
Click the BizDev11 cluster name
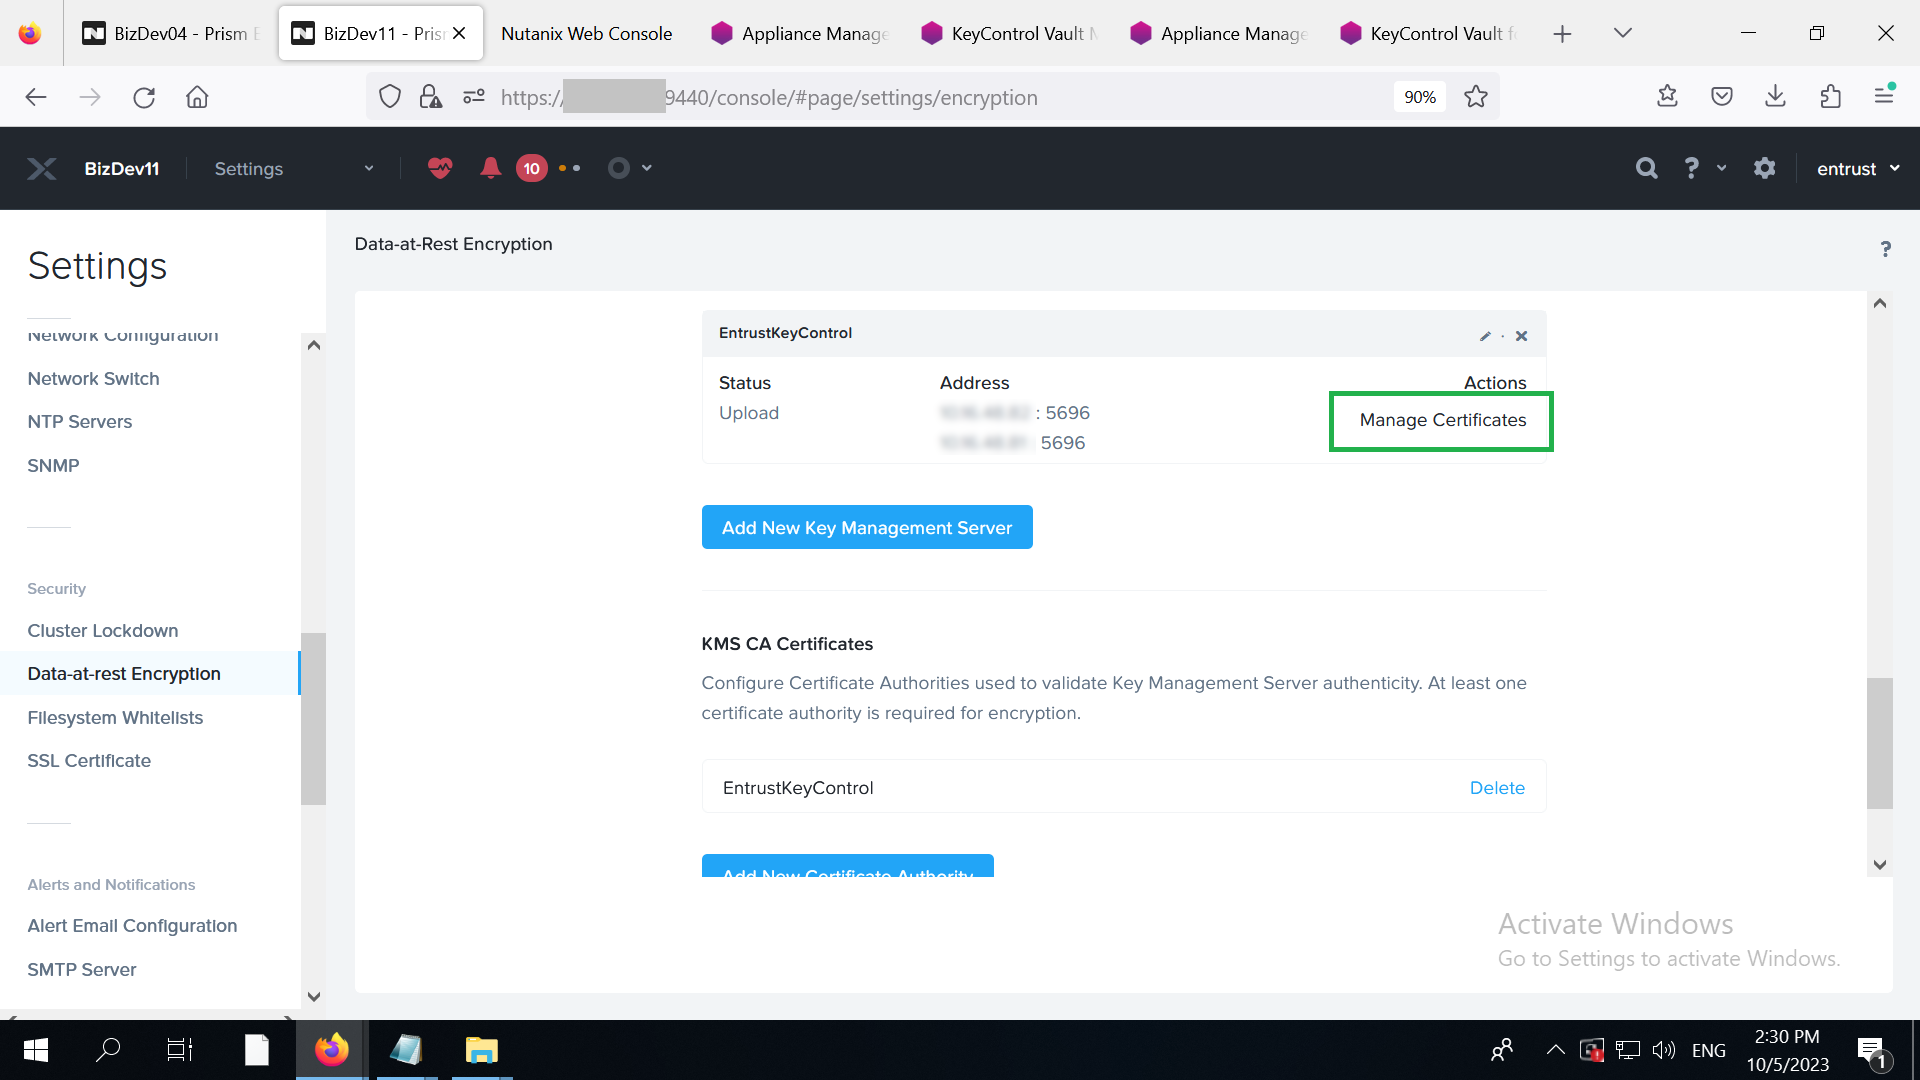tap(122, 168)
